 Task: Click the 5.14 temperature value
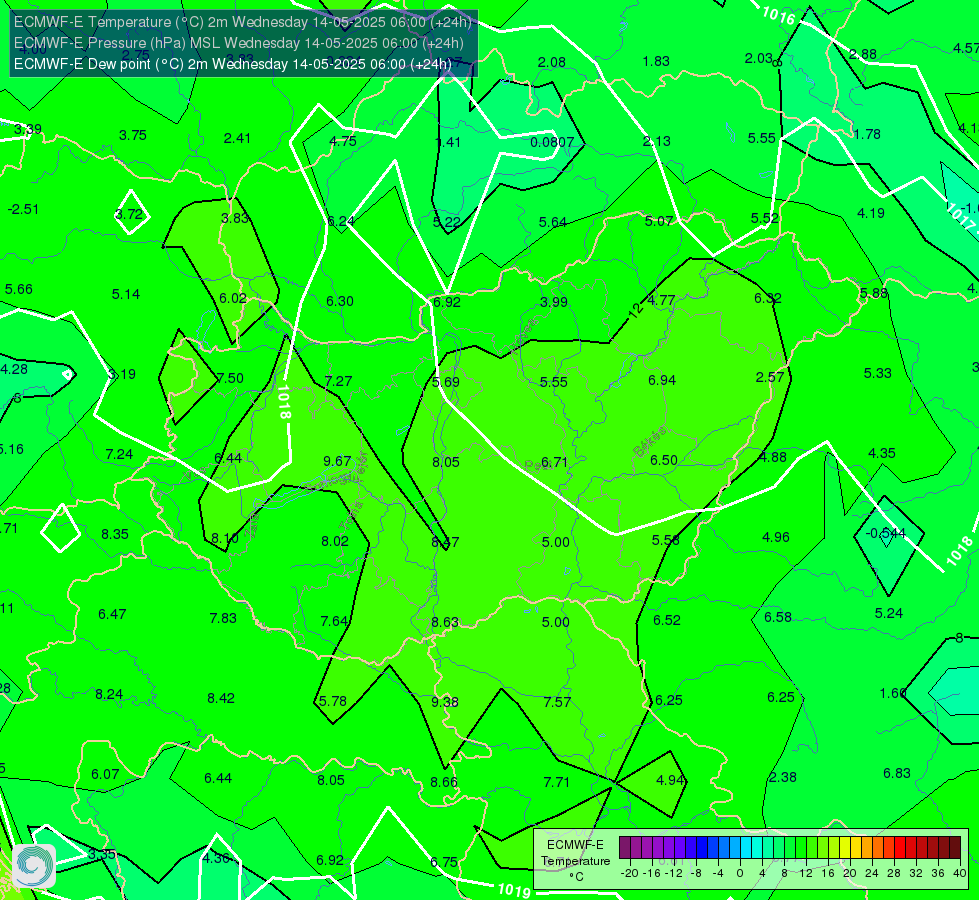tap(125, 294)
